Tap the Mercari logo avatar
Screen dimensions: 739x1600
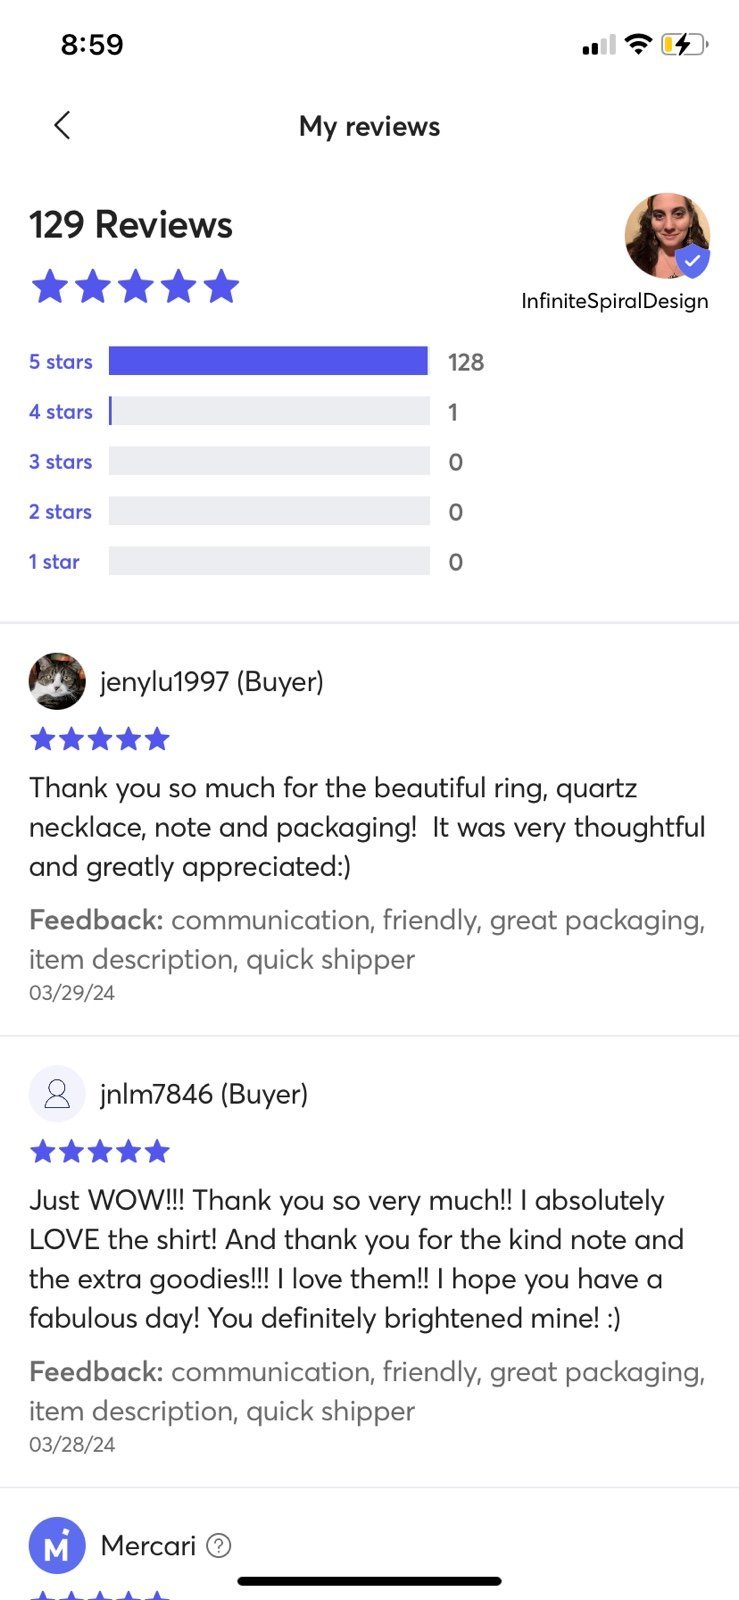(x=57, y=1545)
